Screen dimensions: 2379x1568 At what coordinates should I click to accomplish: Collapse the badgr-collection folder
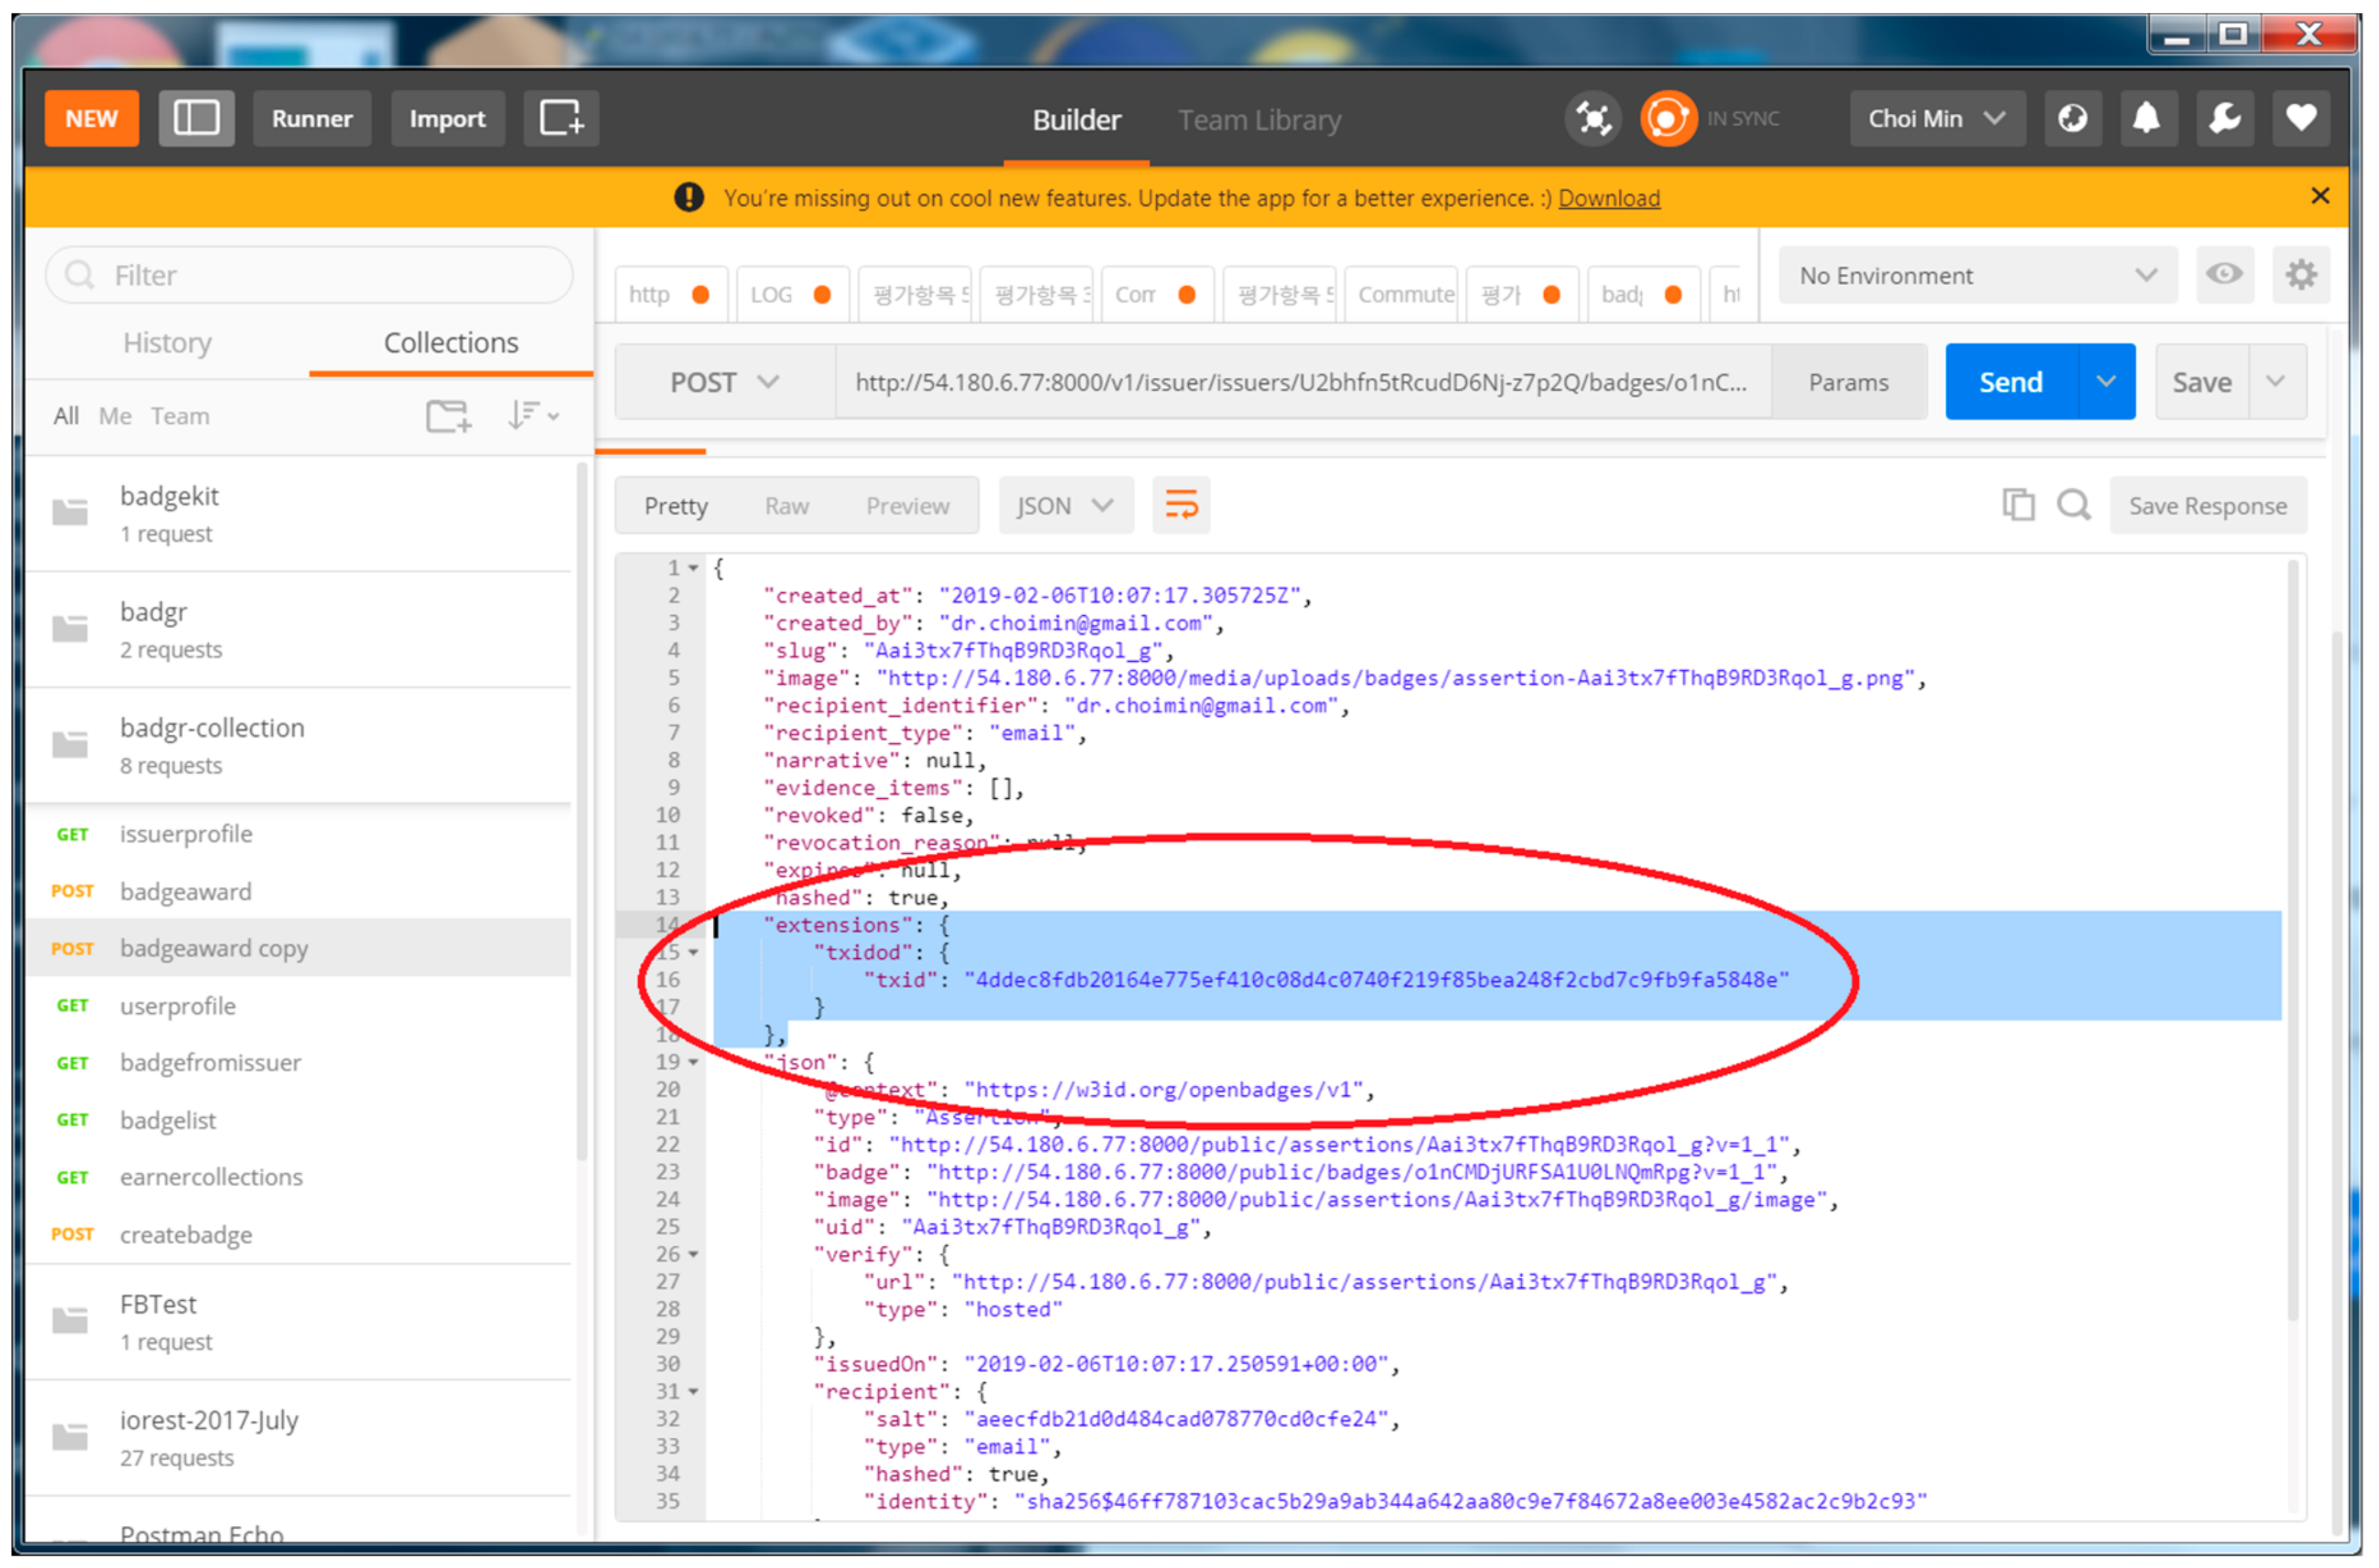pos(298,746)
